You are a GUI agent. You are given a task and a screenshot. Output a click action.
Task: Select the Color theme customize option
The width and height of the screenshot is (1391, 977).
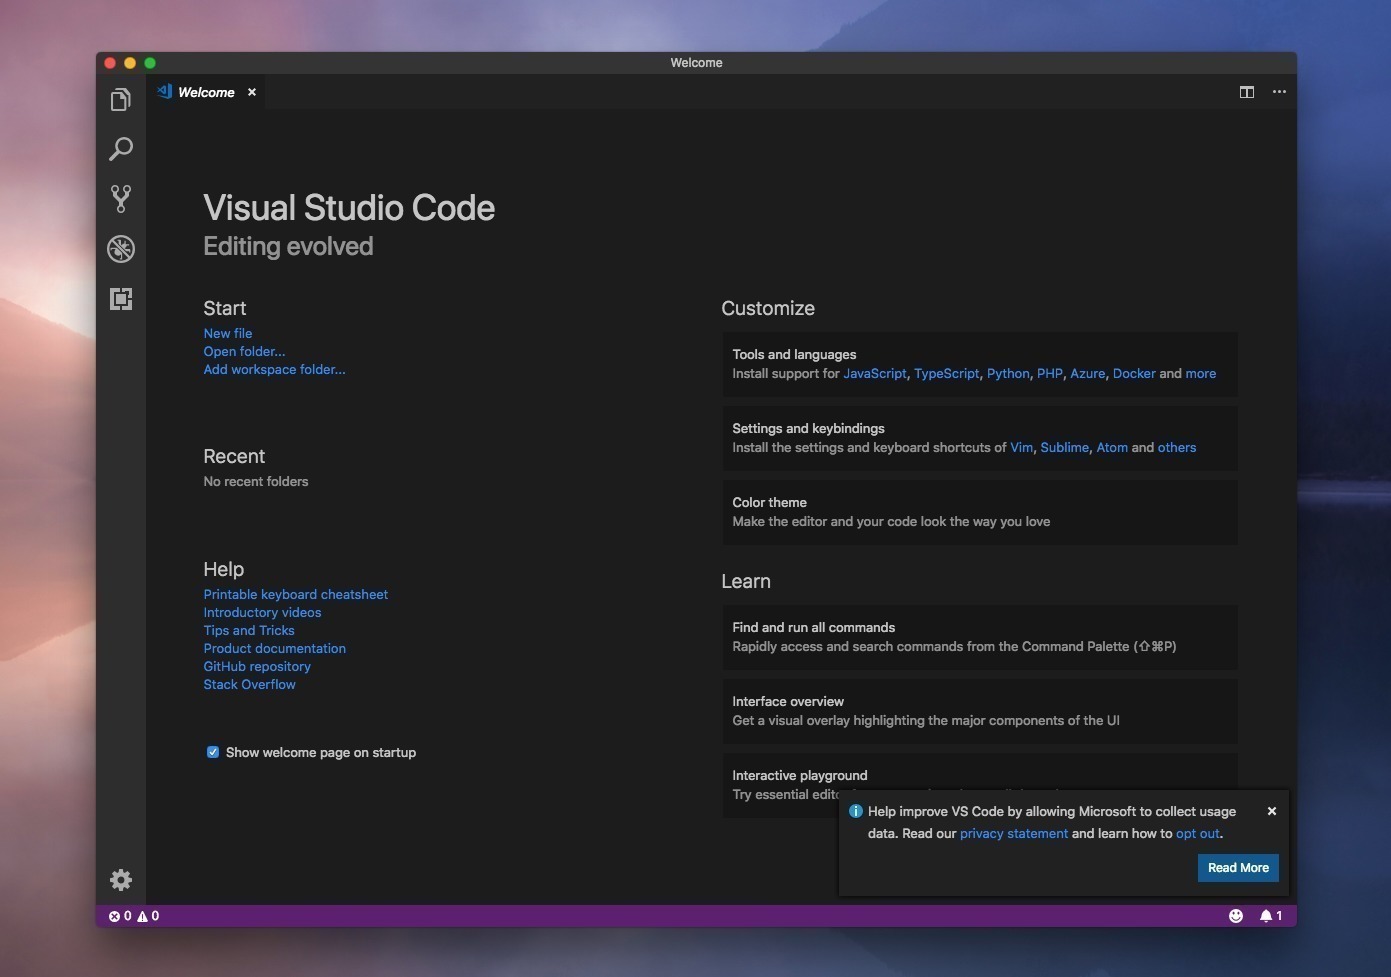point(980,512)
